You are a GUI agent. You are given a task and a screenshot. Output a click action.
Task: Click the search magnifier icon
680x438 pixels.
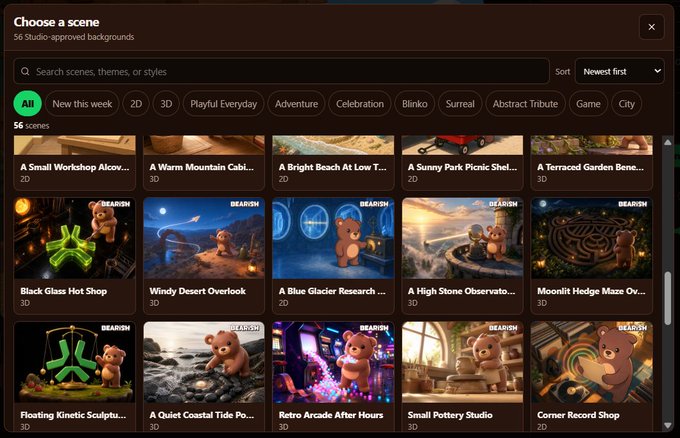(x=26, y=72)
